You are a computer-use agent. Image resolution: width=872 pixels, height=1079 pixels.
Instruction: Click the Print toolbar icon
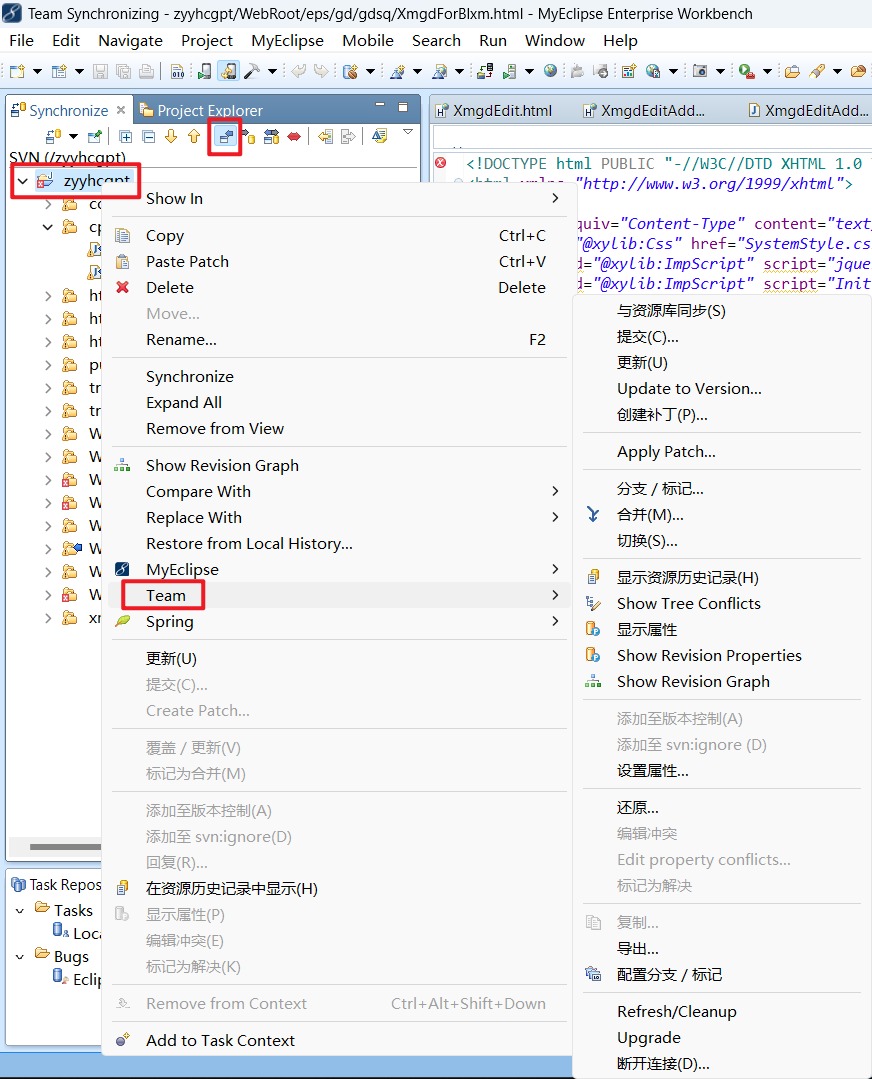tap(146, 71)
